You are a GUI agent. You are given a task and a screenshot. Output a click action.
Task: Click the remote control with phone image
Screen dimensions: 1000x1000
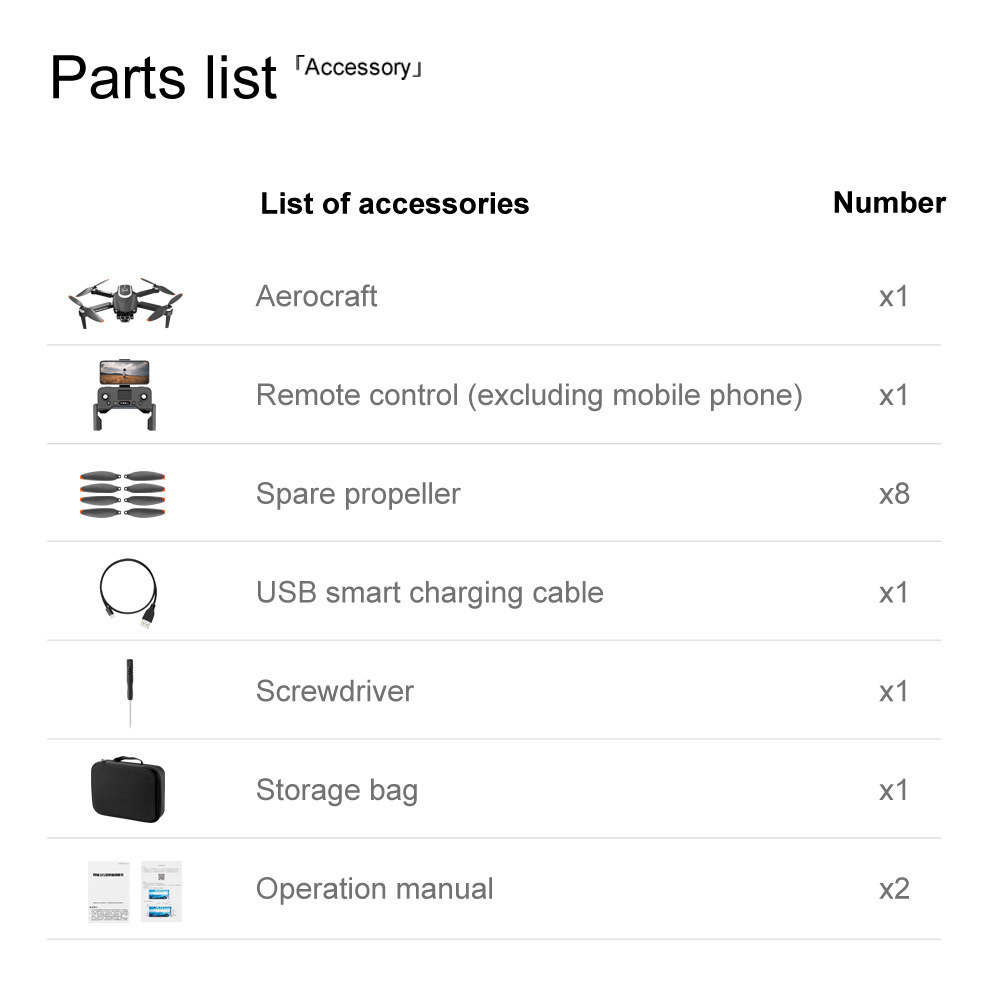tap(124, 395)
